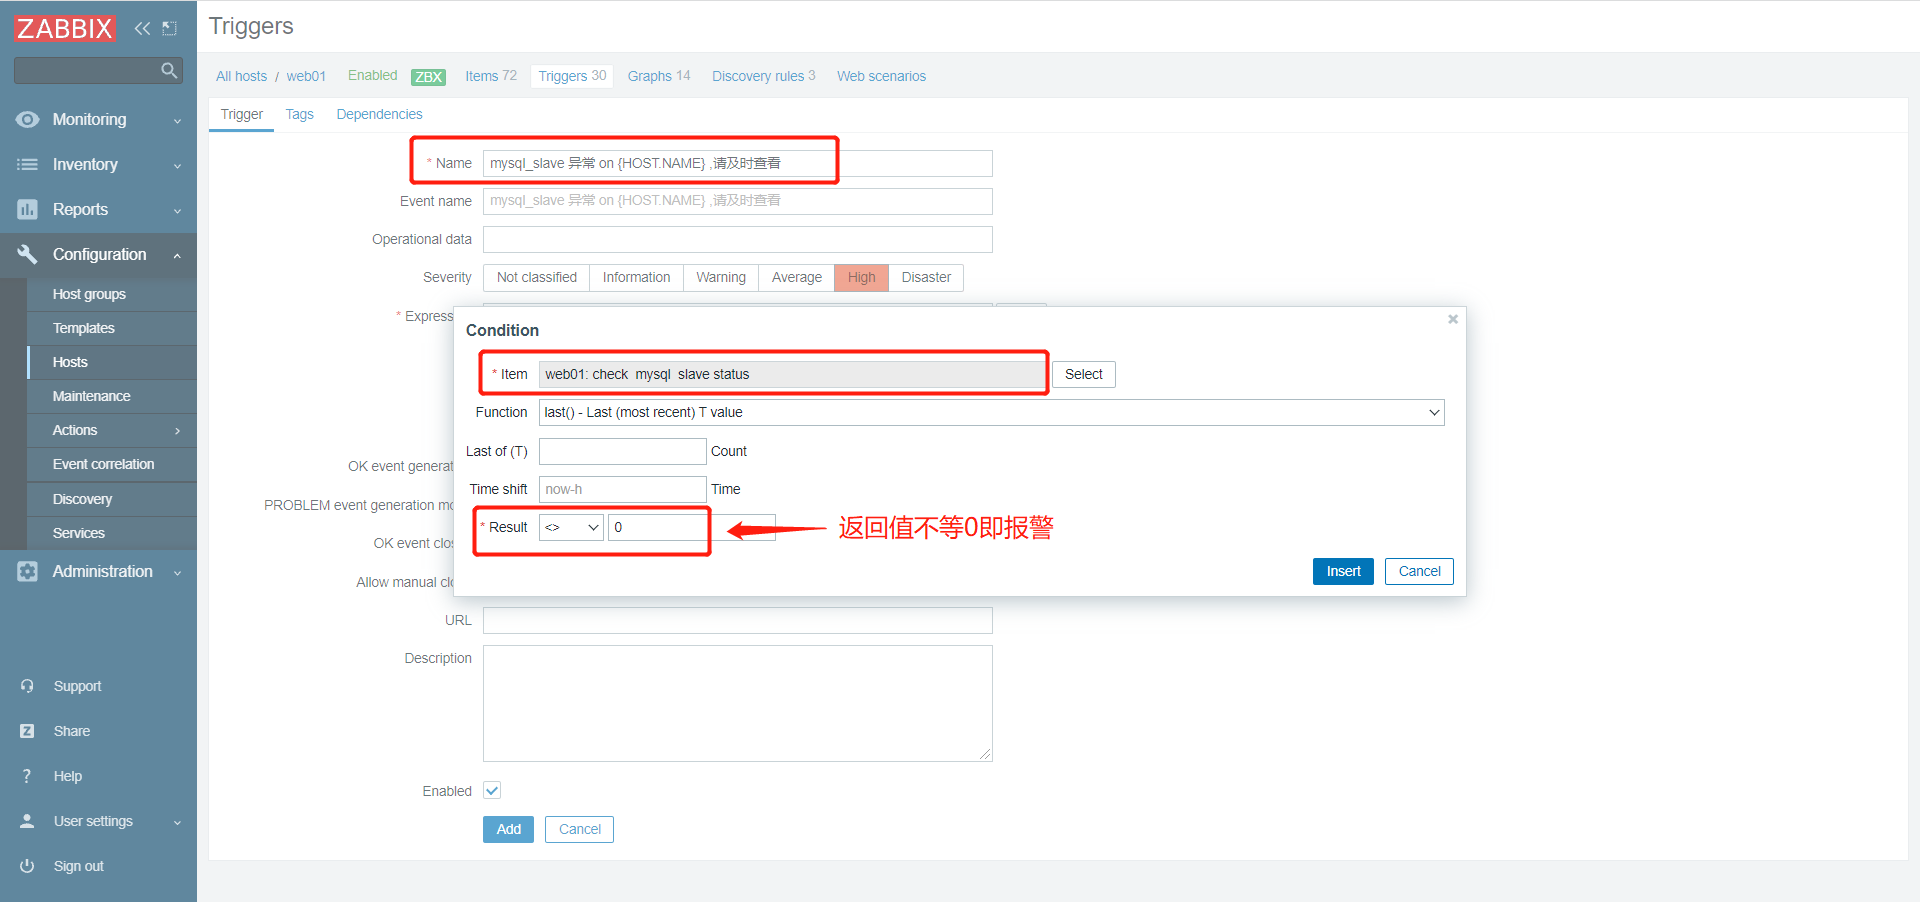Image resolution: width=1920 pixels, height=902 pixels.
Task: Go to All hosts breadcrumb link
Action: (241, 76)
